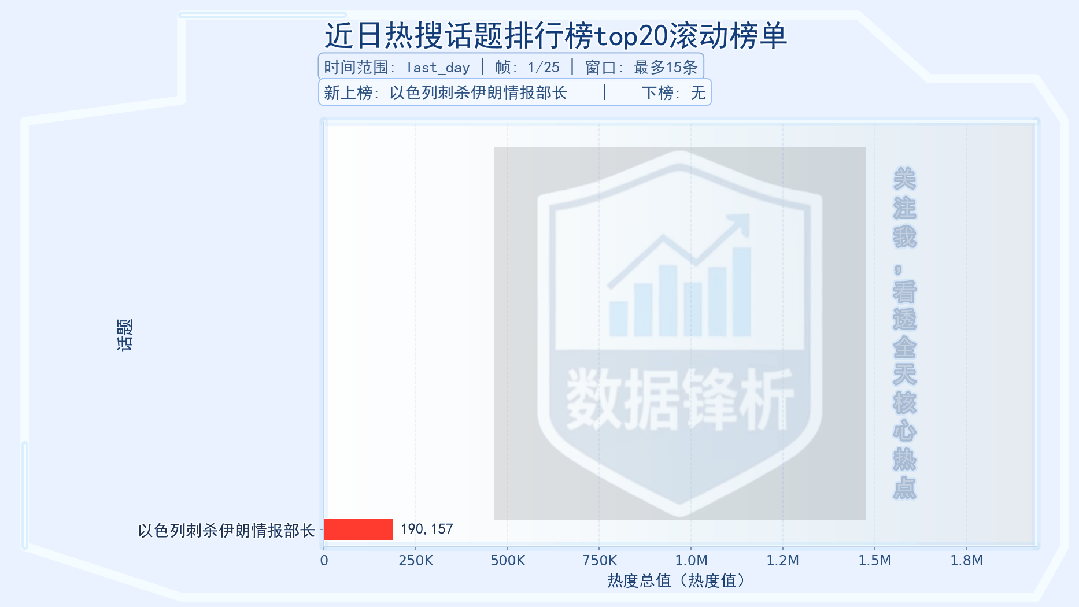Image resolution: width=1079 pixels, height=607 pixels.
Task: Click the bar value label 190,157
Action: point(427,529)
